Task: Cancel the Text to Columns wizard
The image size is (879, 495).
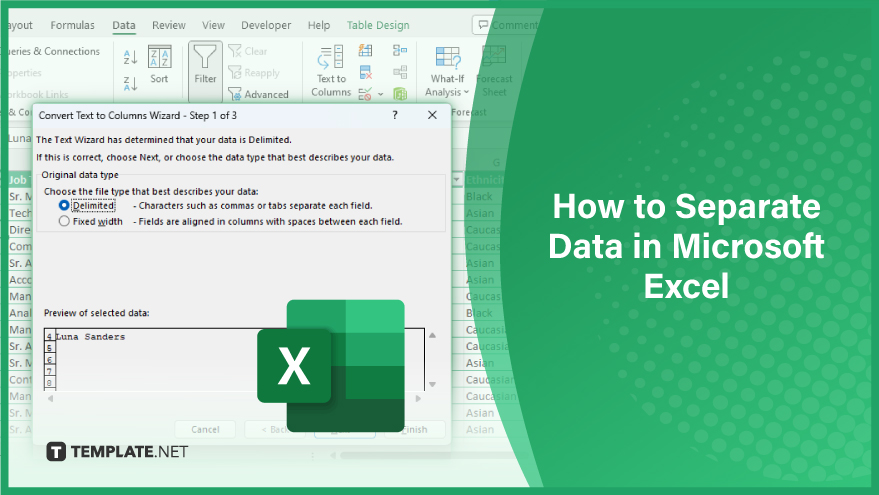Action: (205, 429)
